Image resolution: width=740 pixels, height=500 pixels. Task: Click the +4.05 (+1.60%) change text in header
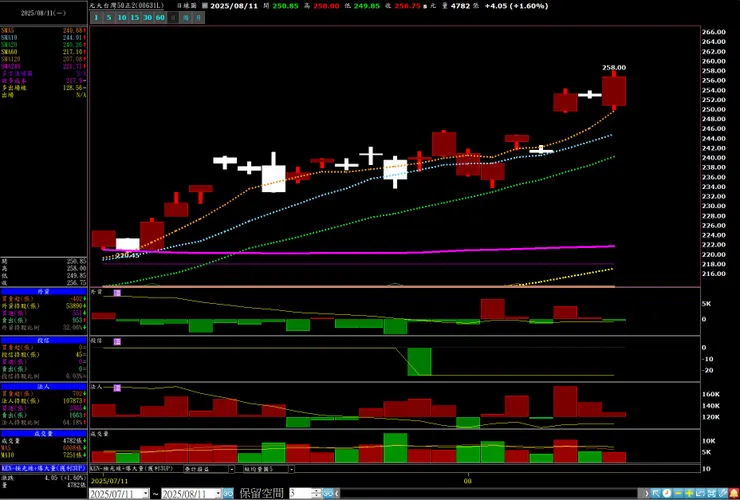516,6
